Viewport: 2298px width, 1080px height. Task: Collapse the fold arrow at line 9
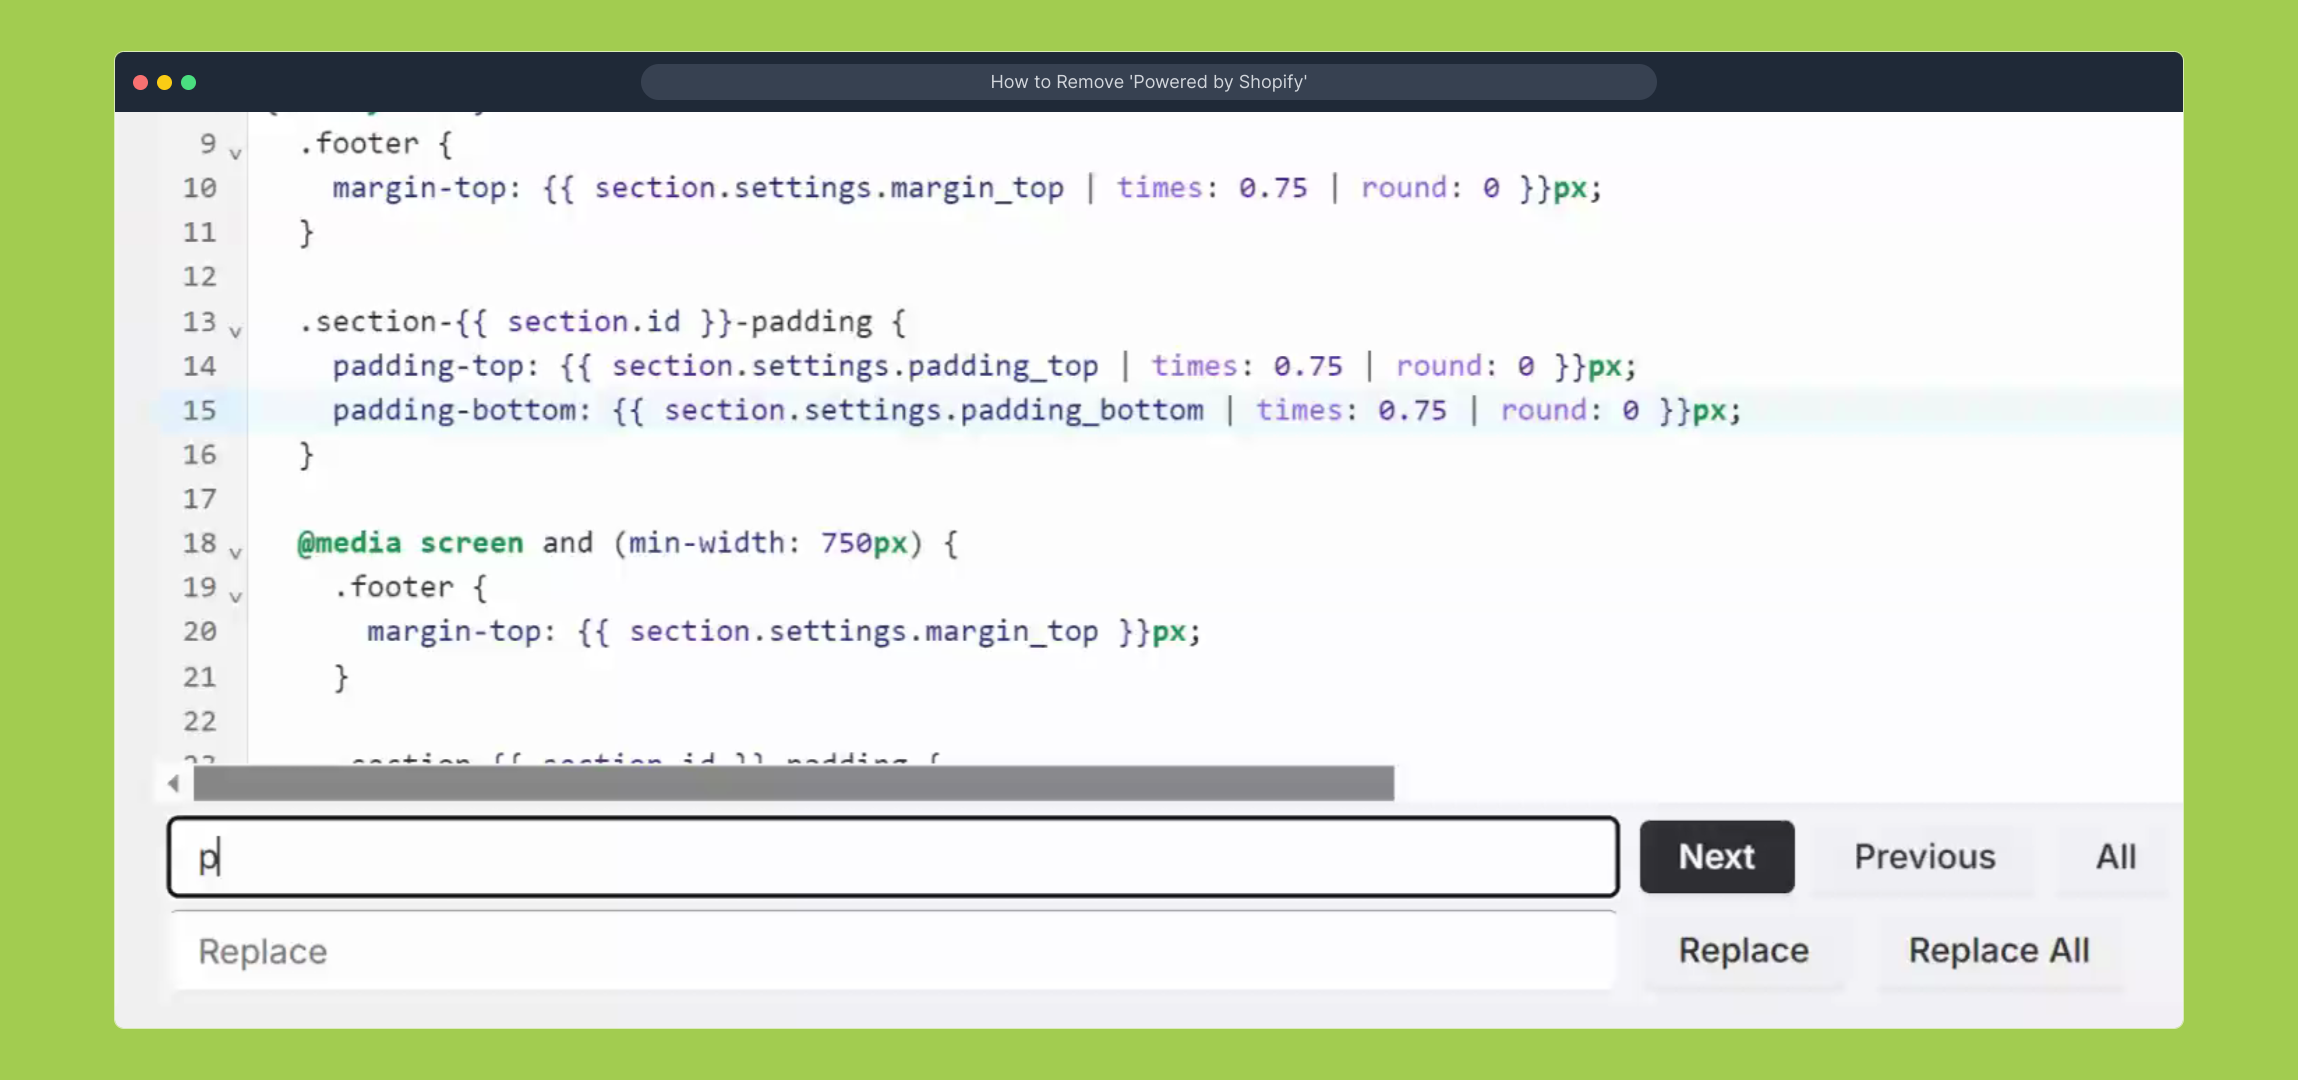(x=235, y=154)
